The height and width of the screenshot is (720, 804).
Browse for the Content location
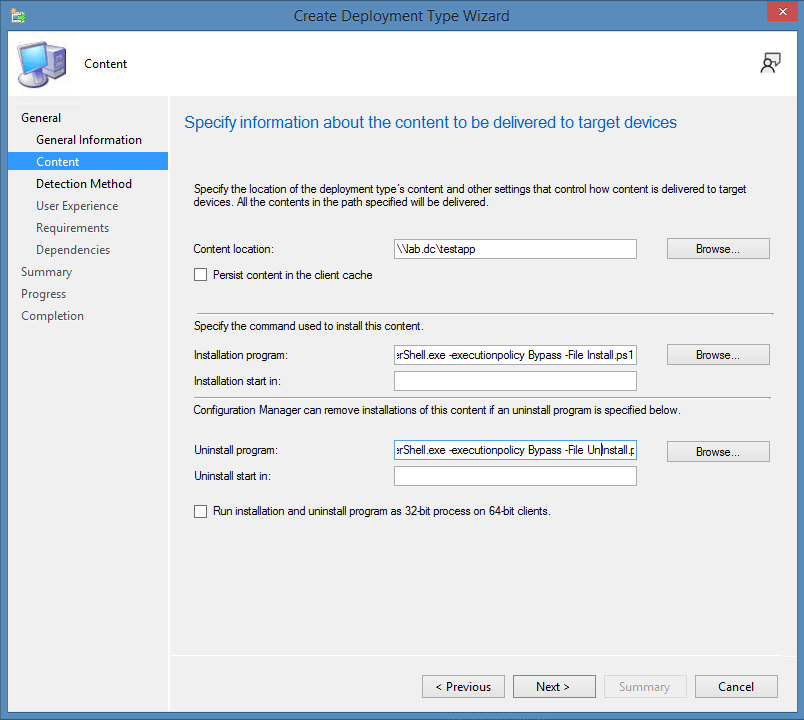click(x=717, y=248)
